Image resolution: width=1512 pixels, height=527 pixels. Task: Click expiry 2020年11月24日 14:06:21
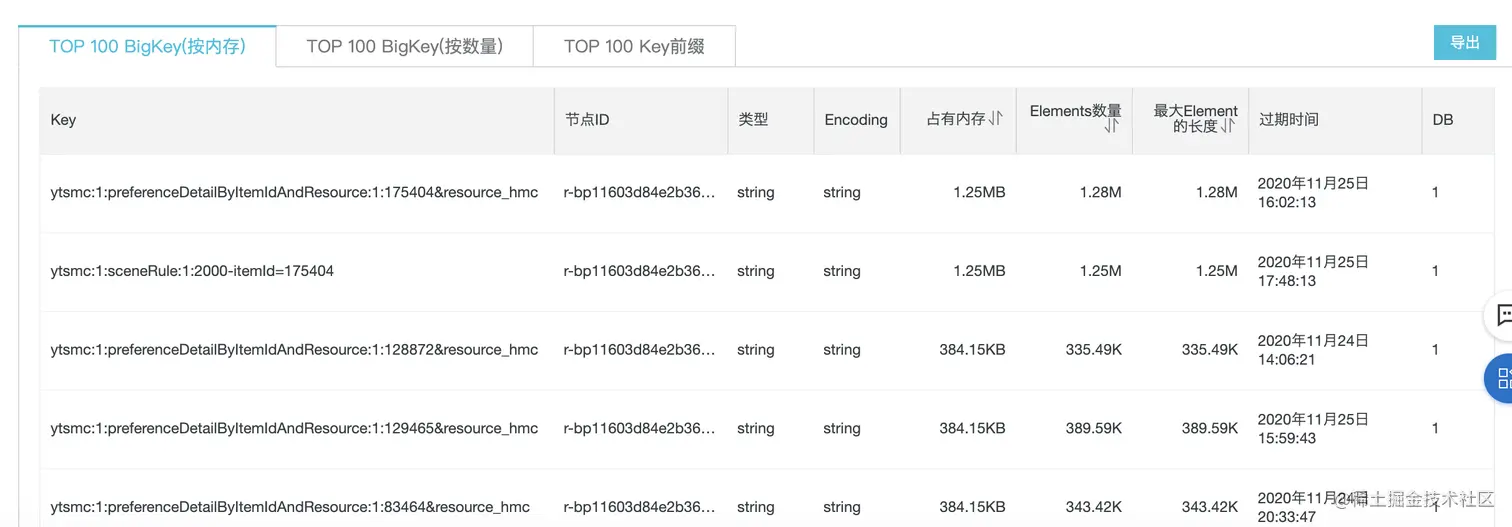pyautogui.click(x=1313, y=350)
